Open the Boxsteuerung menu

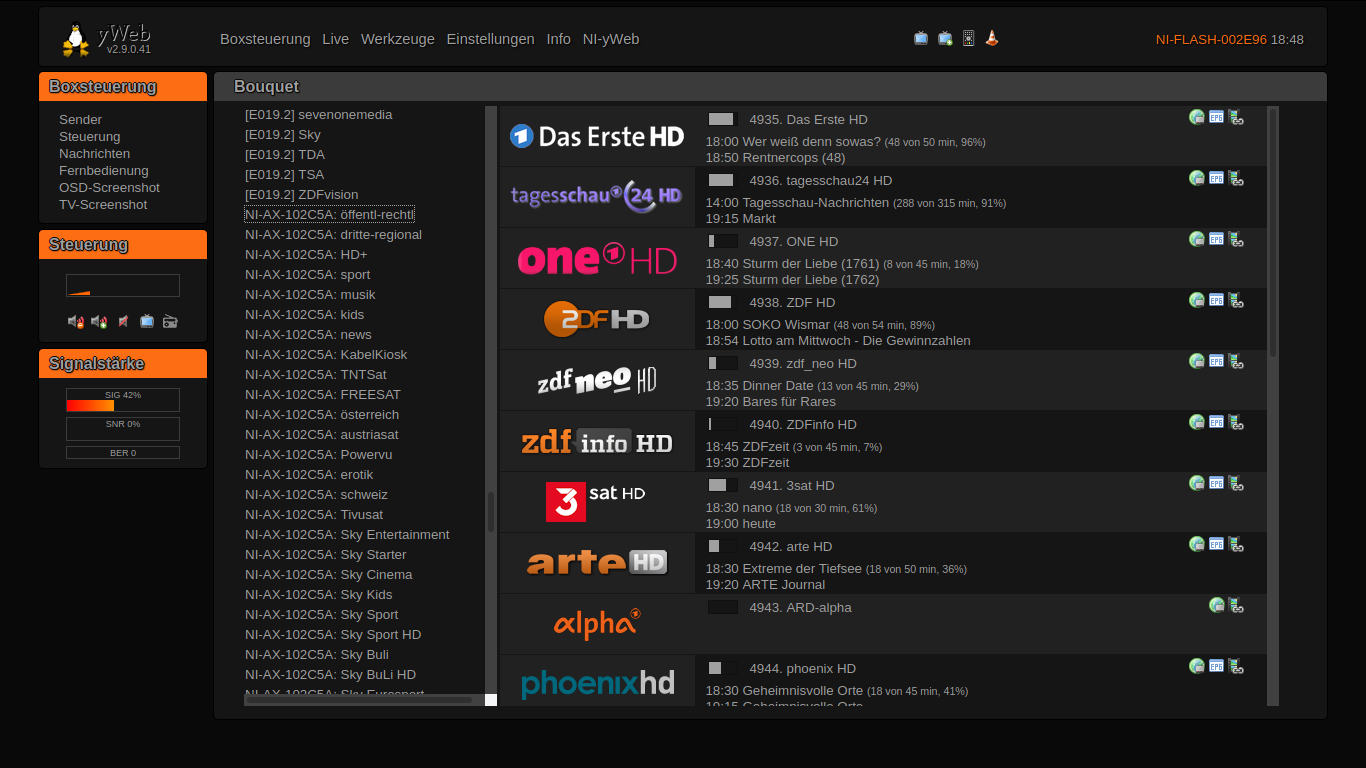[265, 39]
